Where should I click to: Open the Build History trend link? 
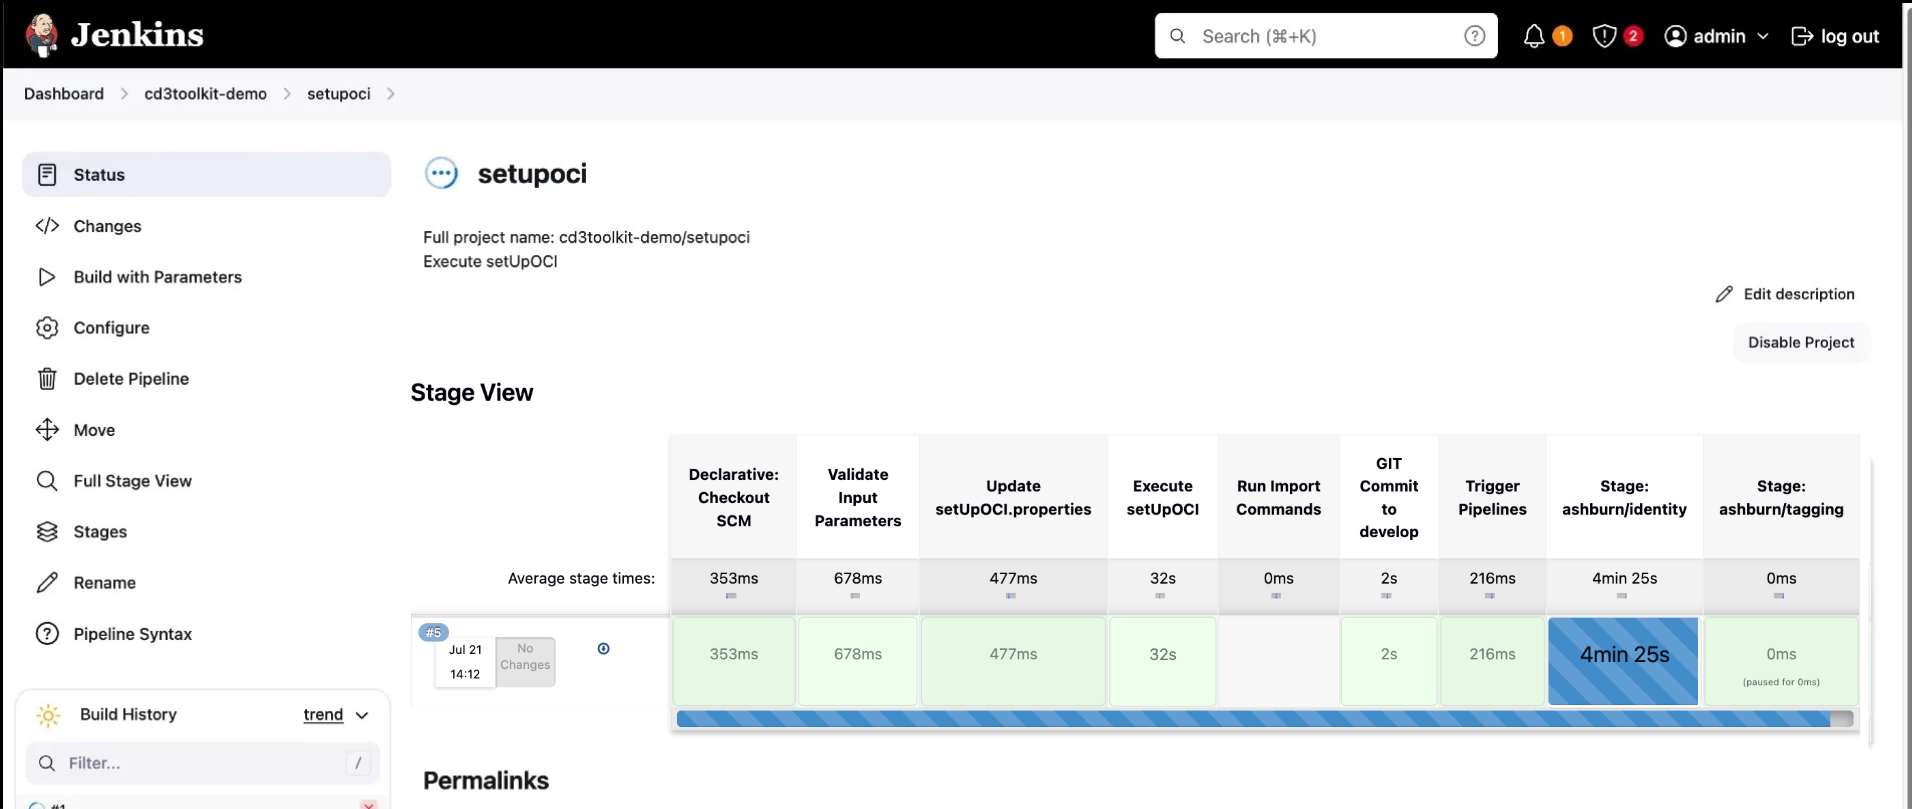323,715
